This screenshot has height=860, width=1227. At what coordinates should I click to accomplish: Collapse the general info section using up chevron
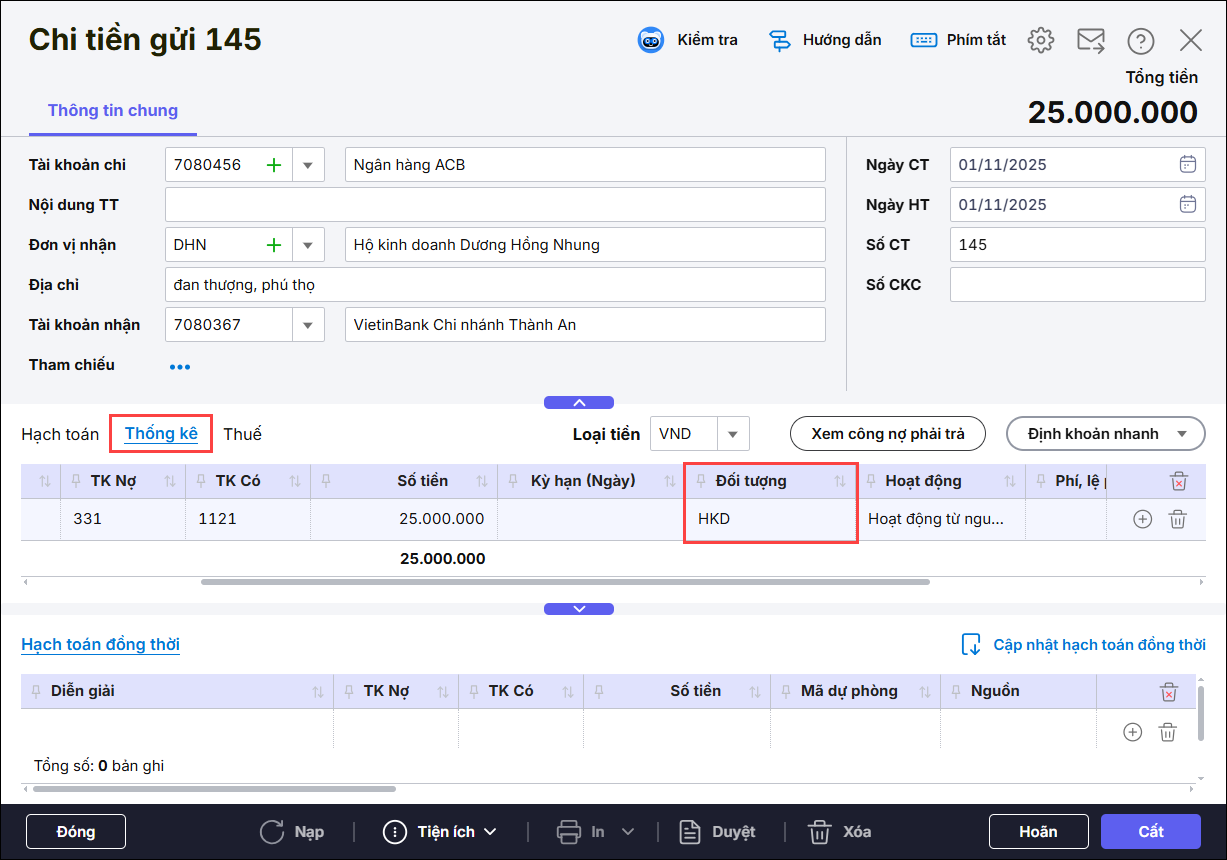pos(579,402)
